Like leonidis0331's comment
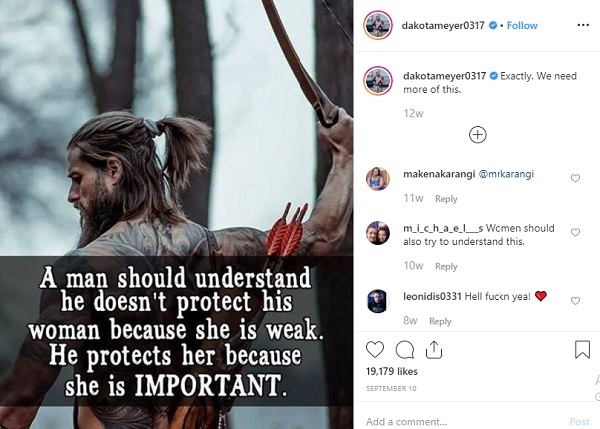Screen dimensions: 600x429 tap(575, 301)
